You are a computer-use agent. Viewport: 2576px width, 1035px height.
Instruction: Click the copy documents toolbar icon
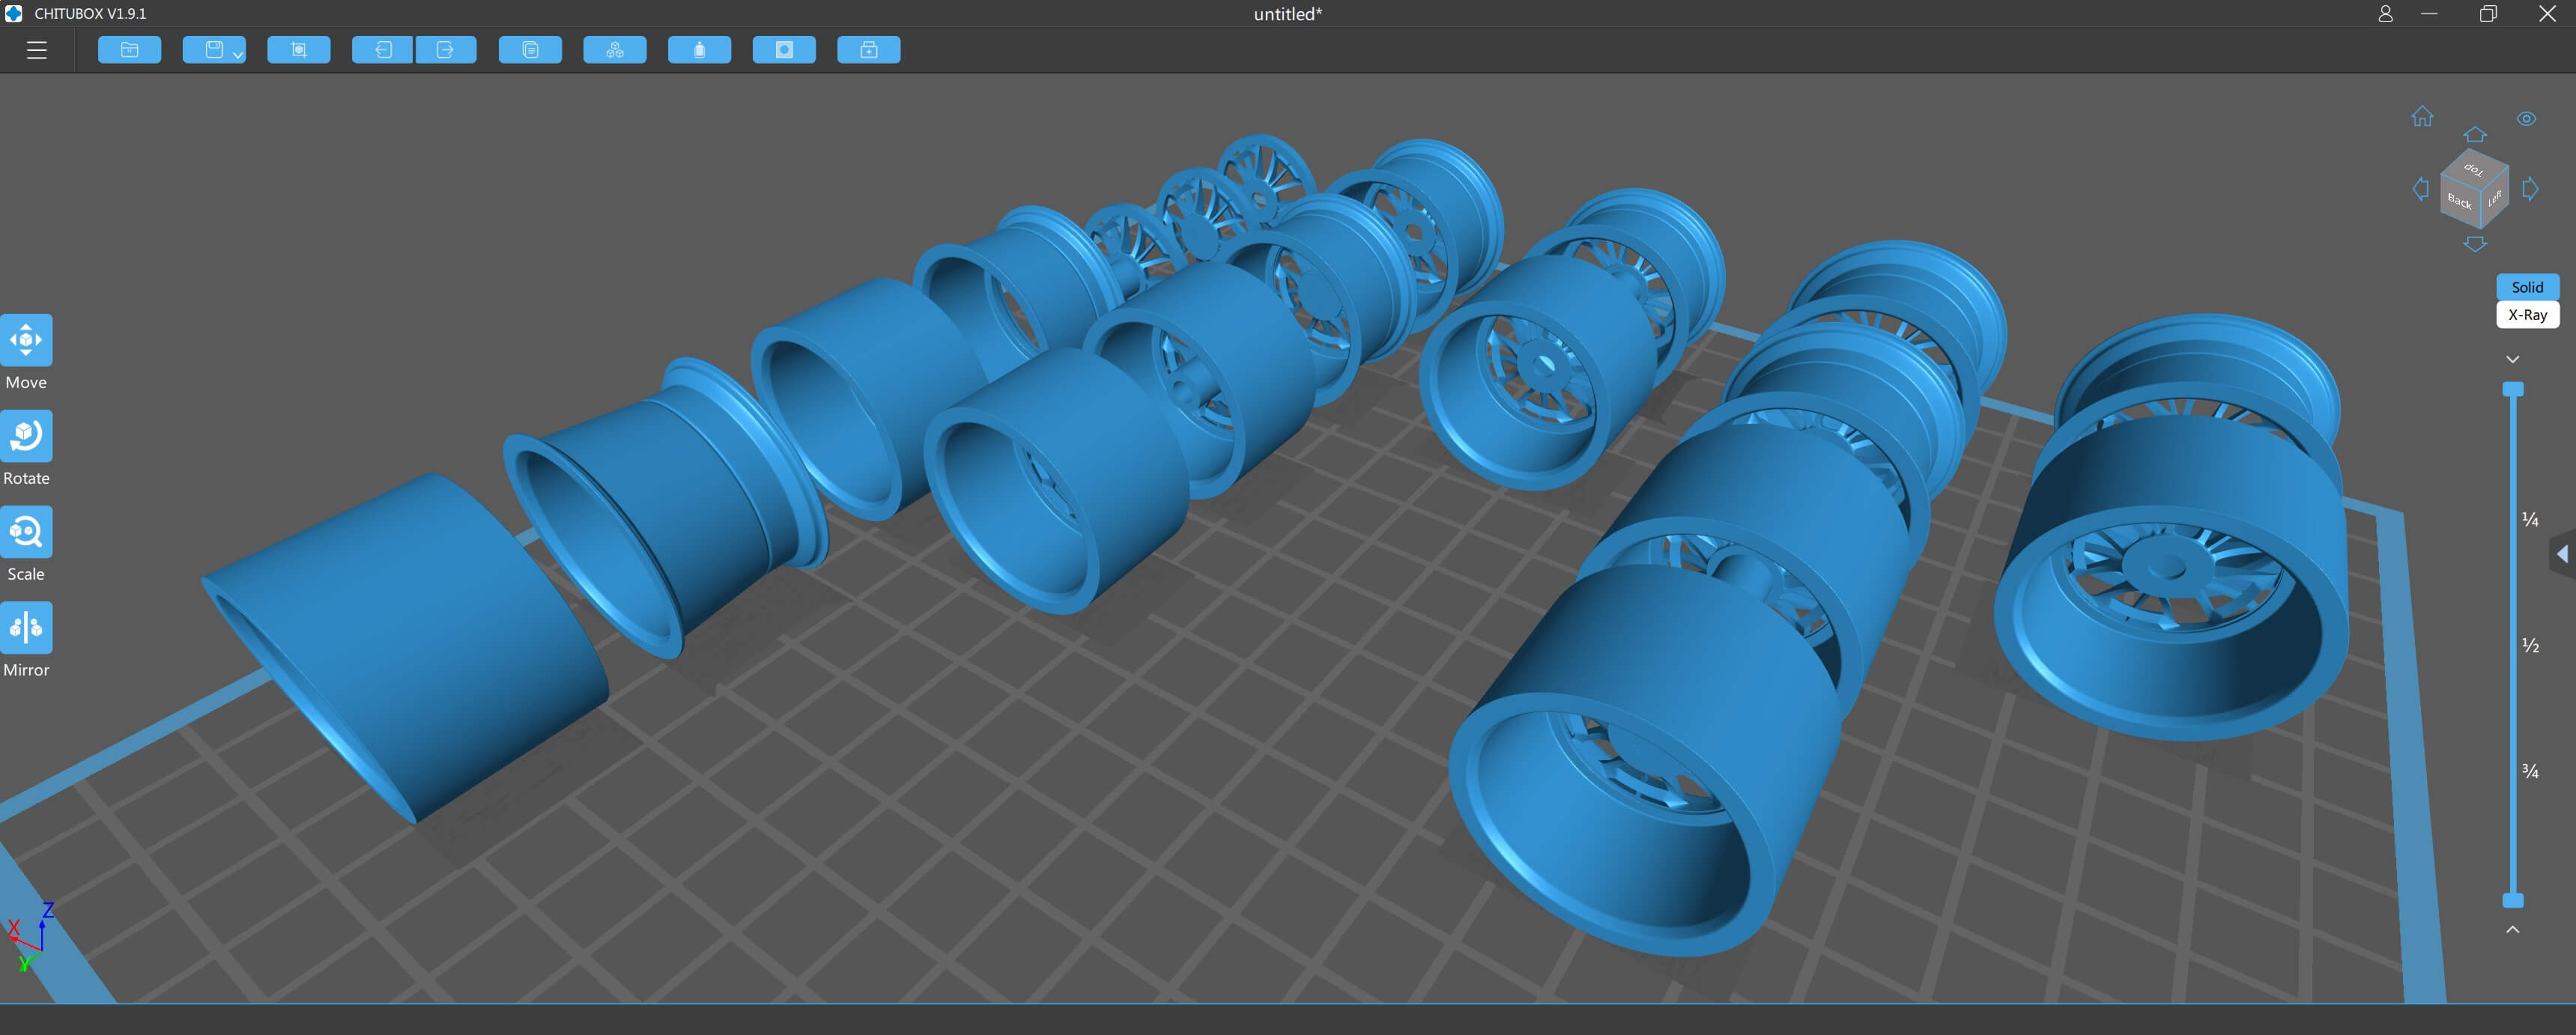click(530, 50)
